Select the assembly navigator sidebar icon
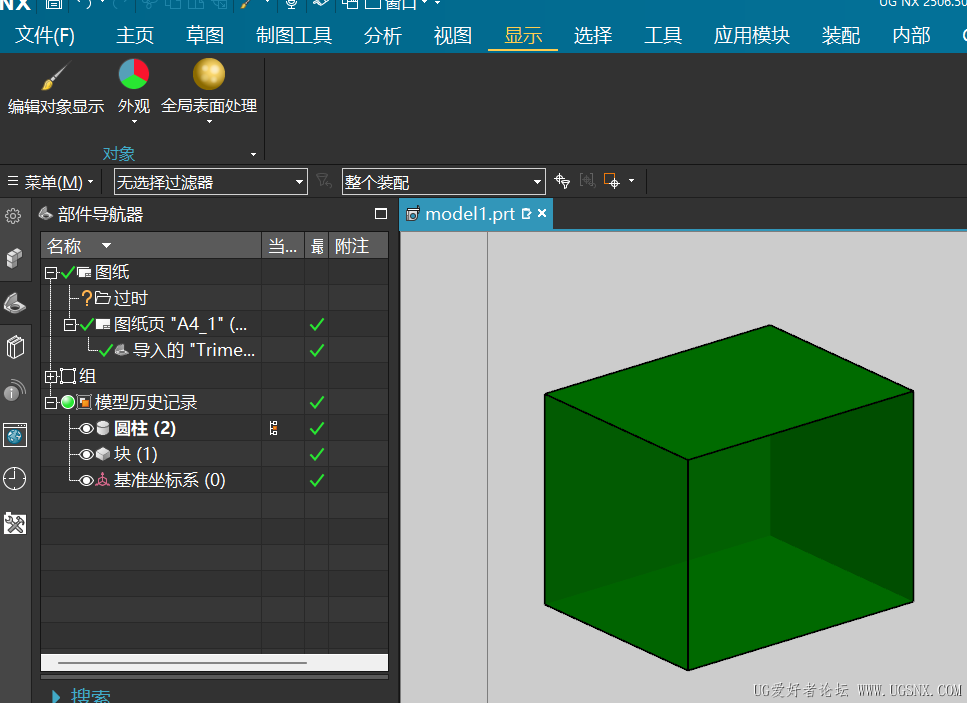 pyautogui.click(x=14, y=258)
